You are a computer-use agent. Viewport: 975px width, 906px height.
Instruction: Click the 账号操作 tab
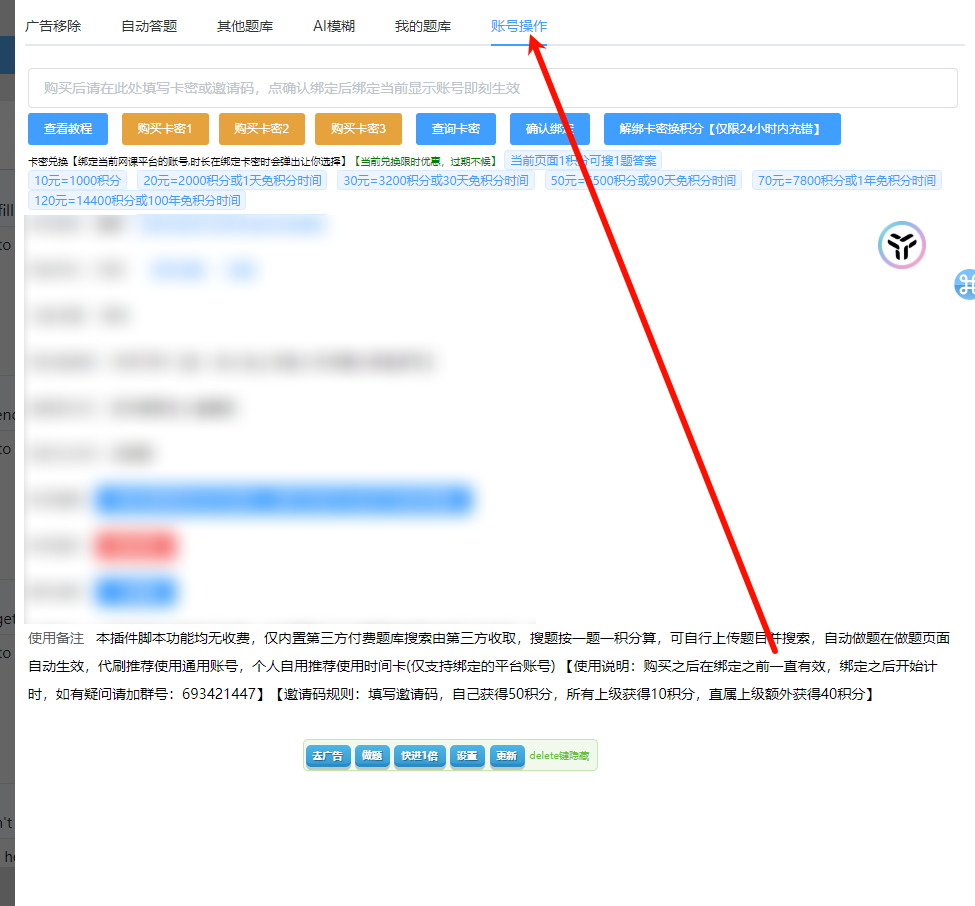[x=519, y=26]
